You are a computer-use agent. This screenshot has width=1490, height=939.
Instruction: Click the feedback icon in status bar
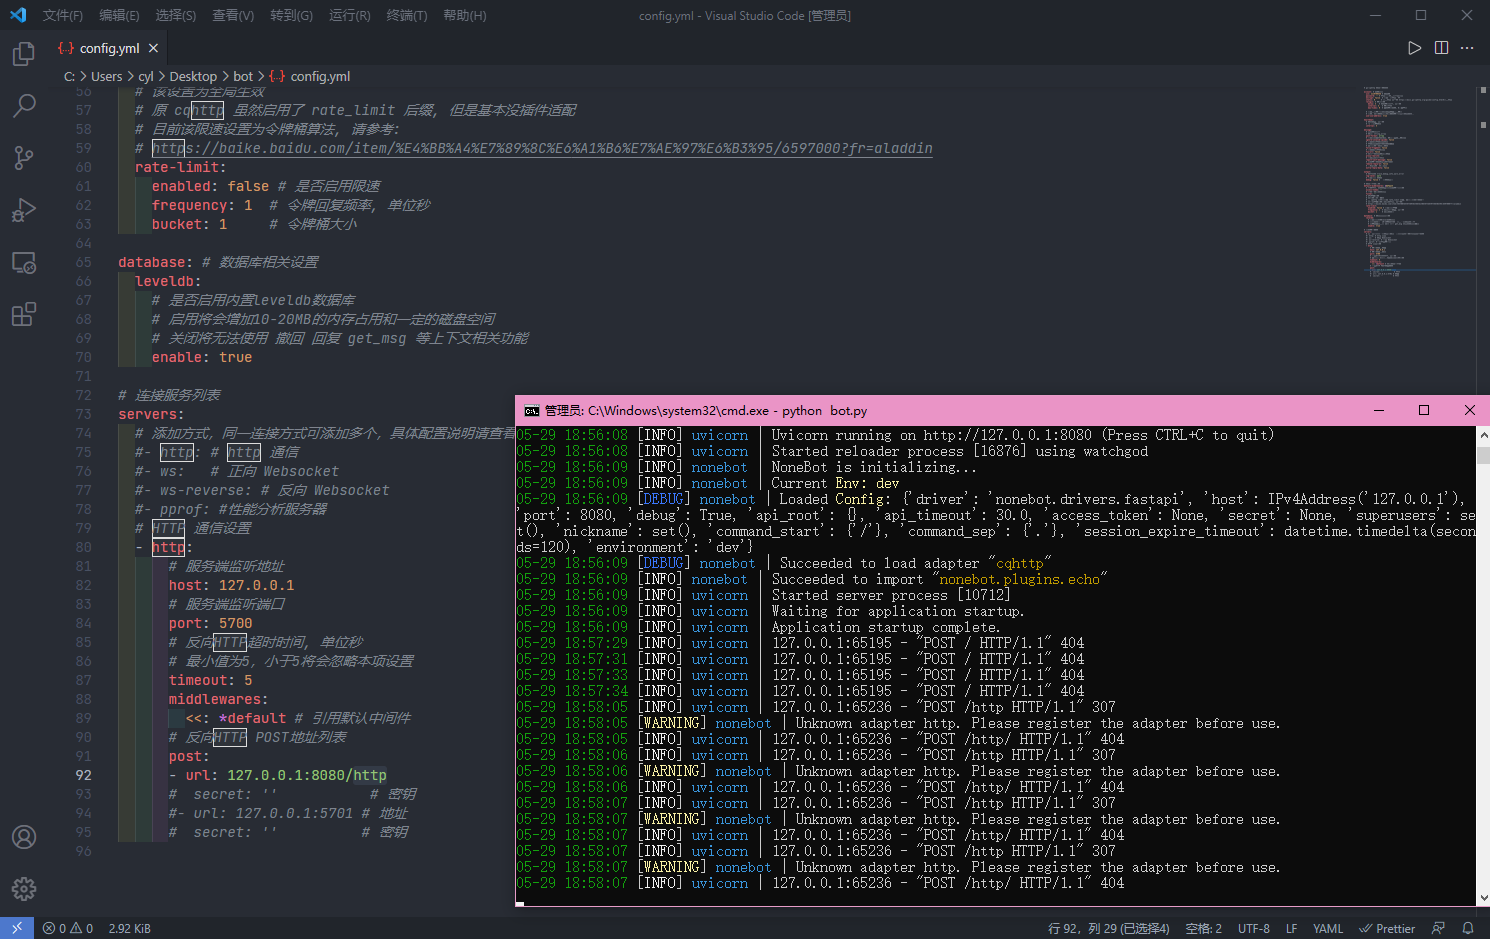[1438, 928]
